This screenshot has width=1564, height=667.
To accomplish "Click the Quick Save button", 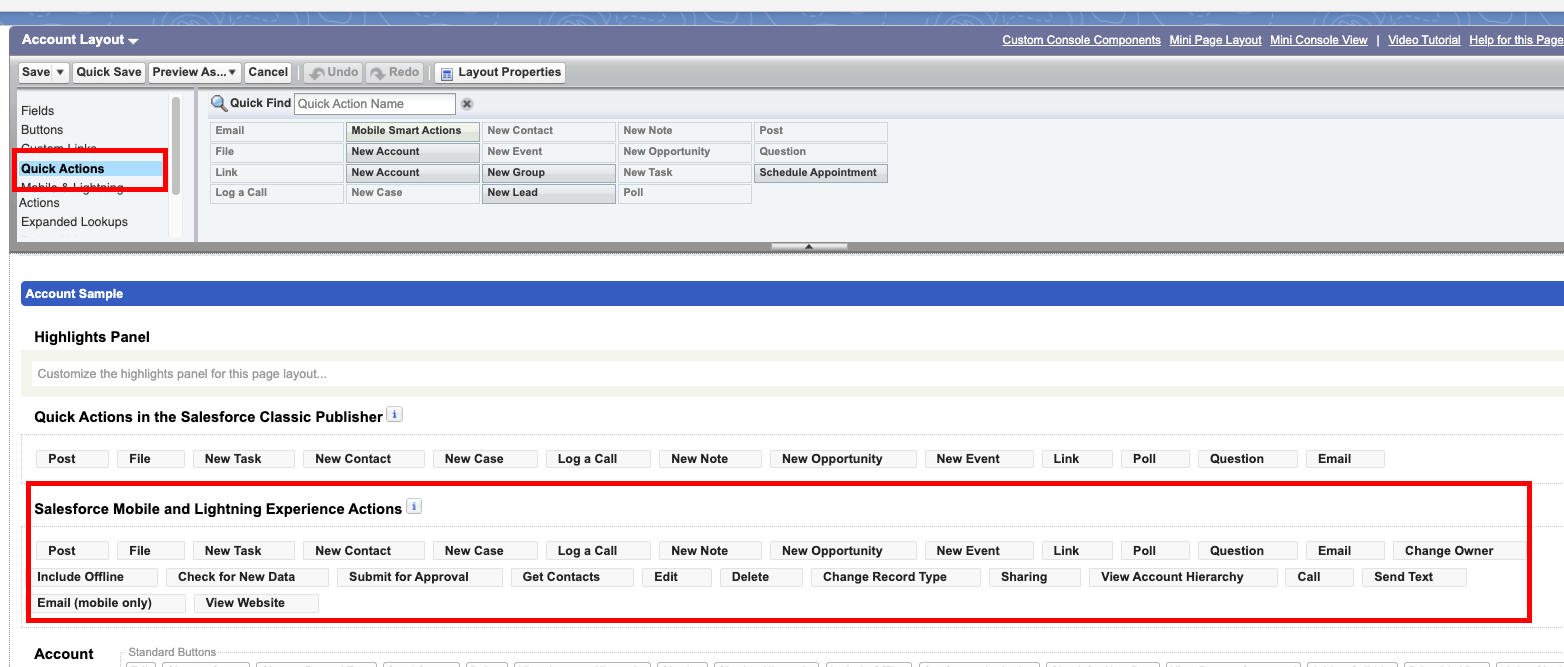I will tap(109, 72).
